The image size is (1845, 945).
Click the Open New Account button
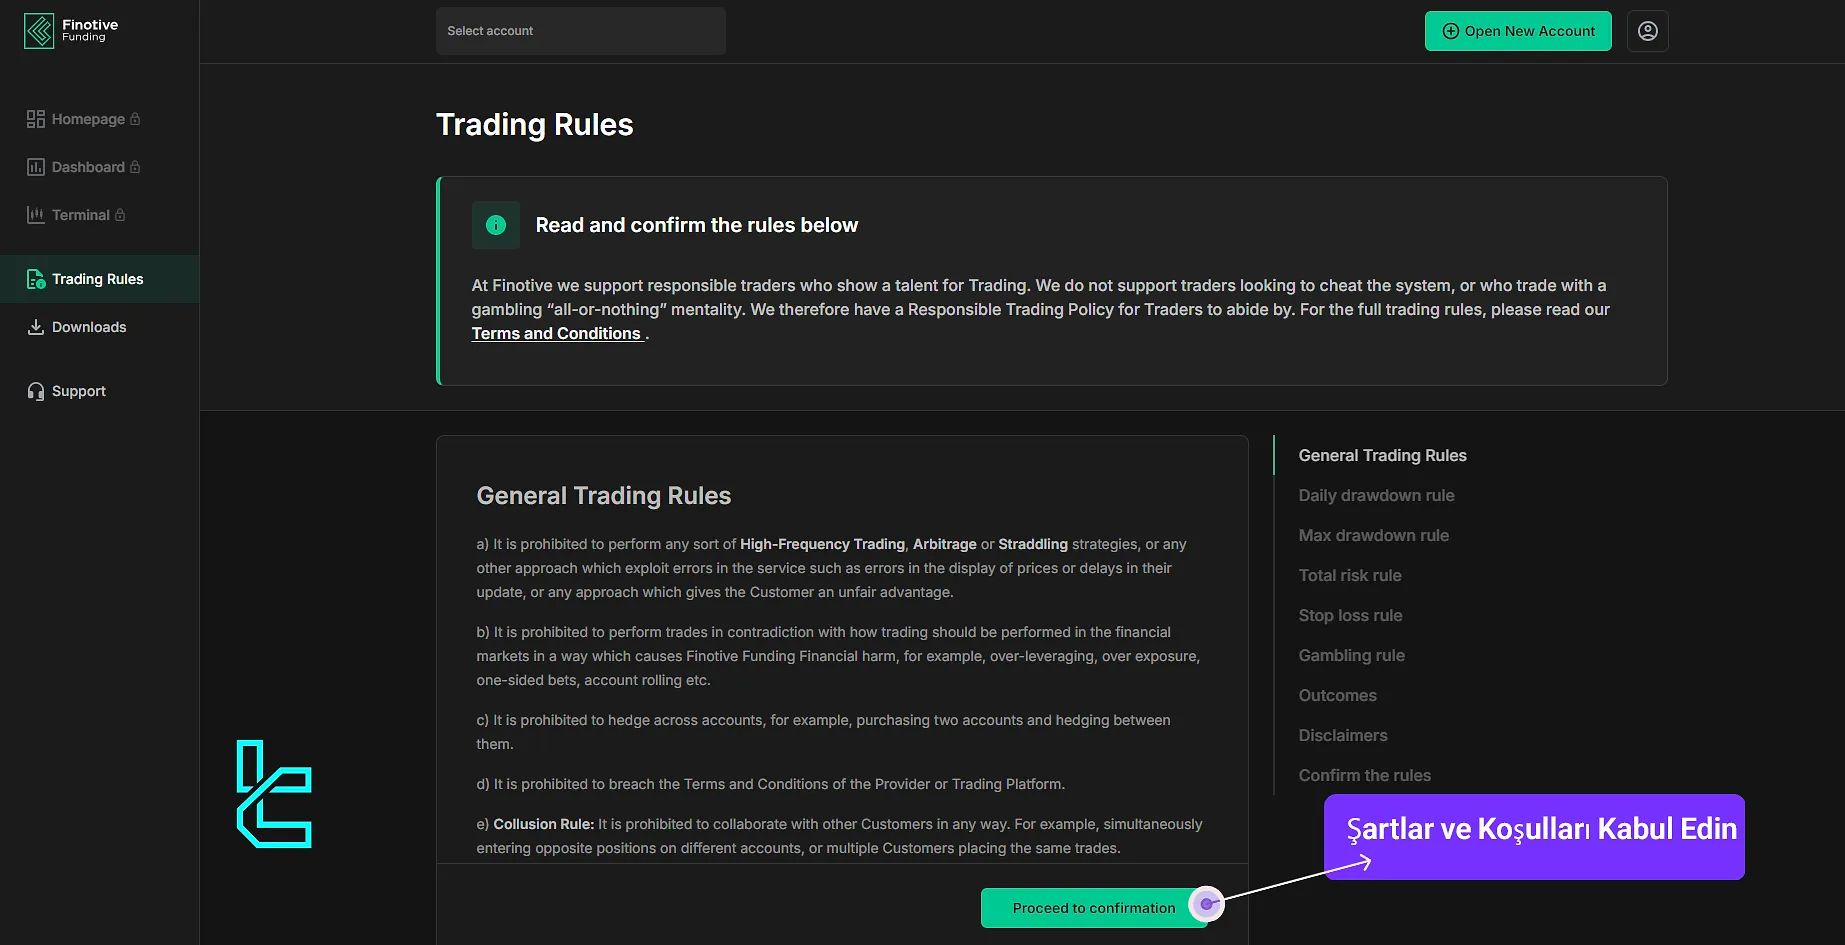1517,30
